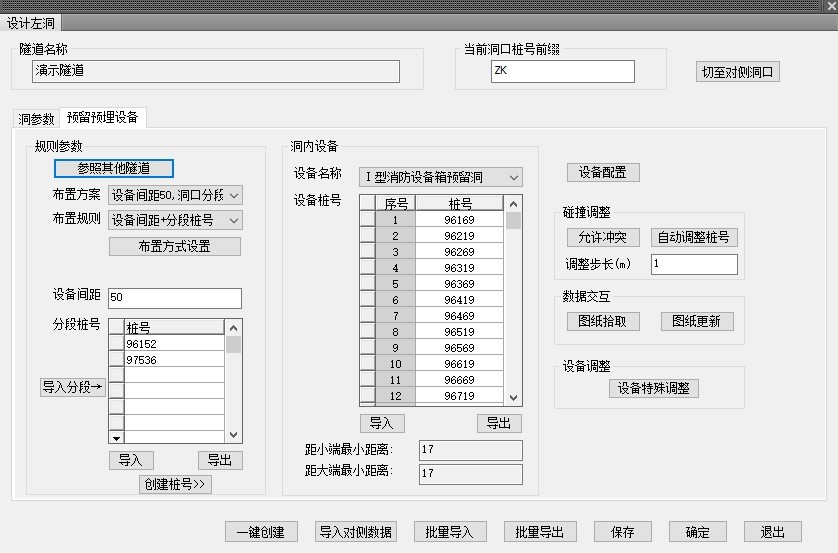The image size is (838, 553).
Task: Click 桩号 header in 设备桩号 table
Action: point(459,204)
